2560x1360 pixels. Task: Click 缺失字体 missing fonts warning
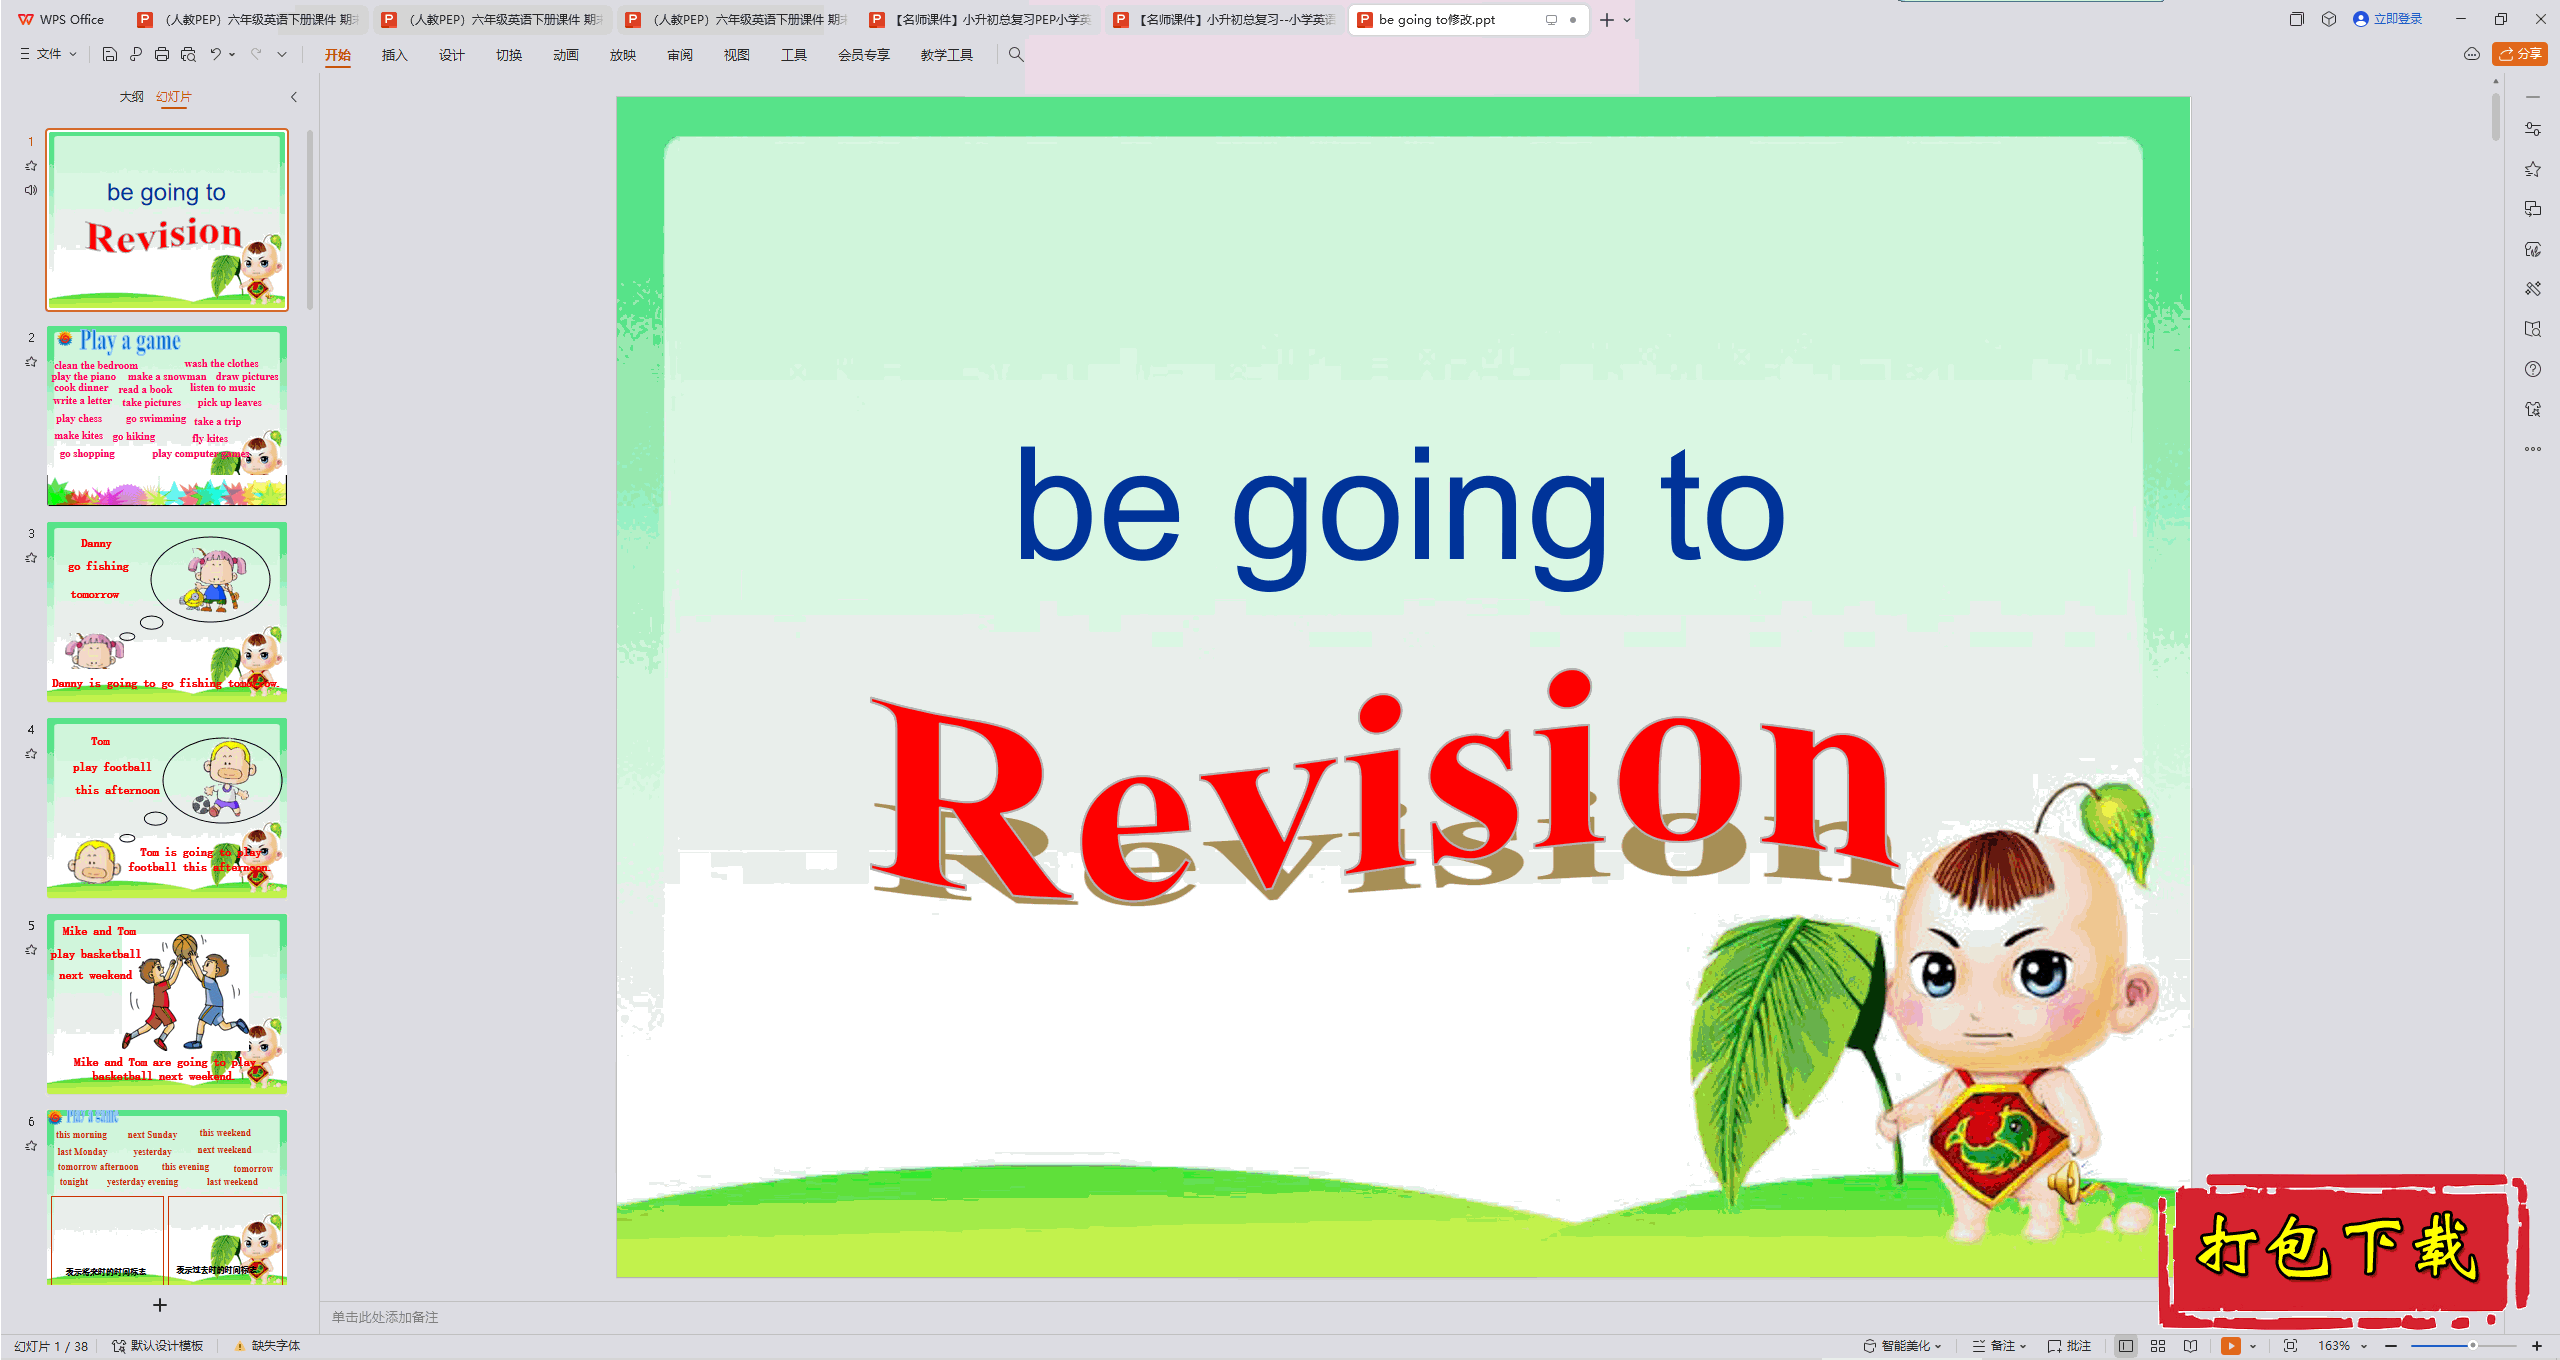click(268, 1346)
